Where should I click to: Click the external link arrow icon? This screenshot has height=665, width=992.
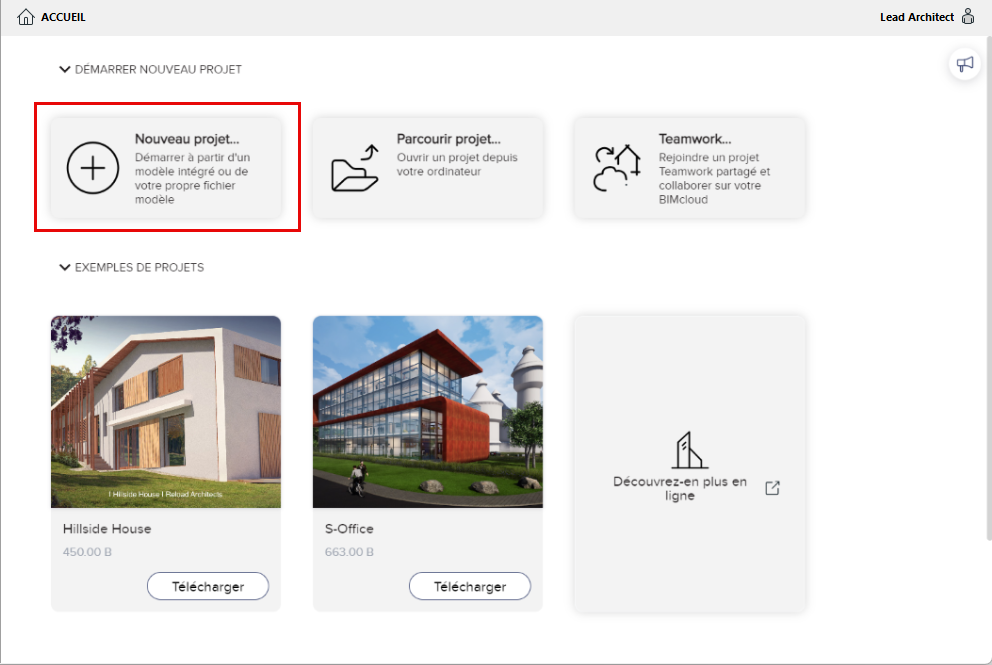772,488
